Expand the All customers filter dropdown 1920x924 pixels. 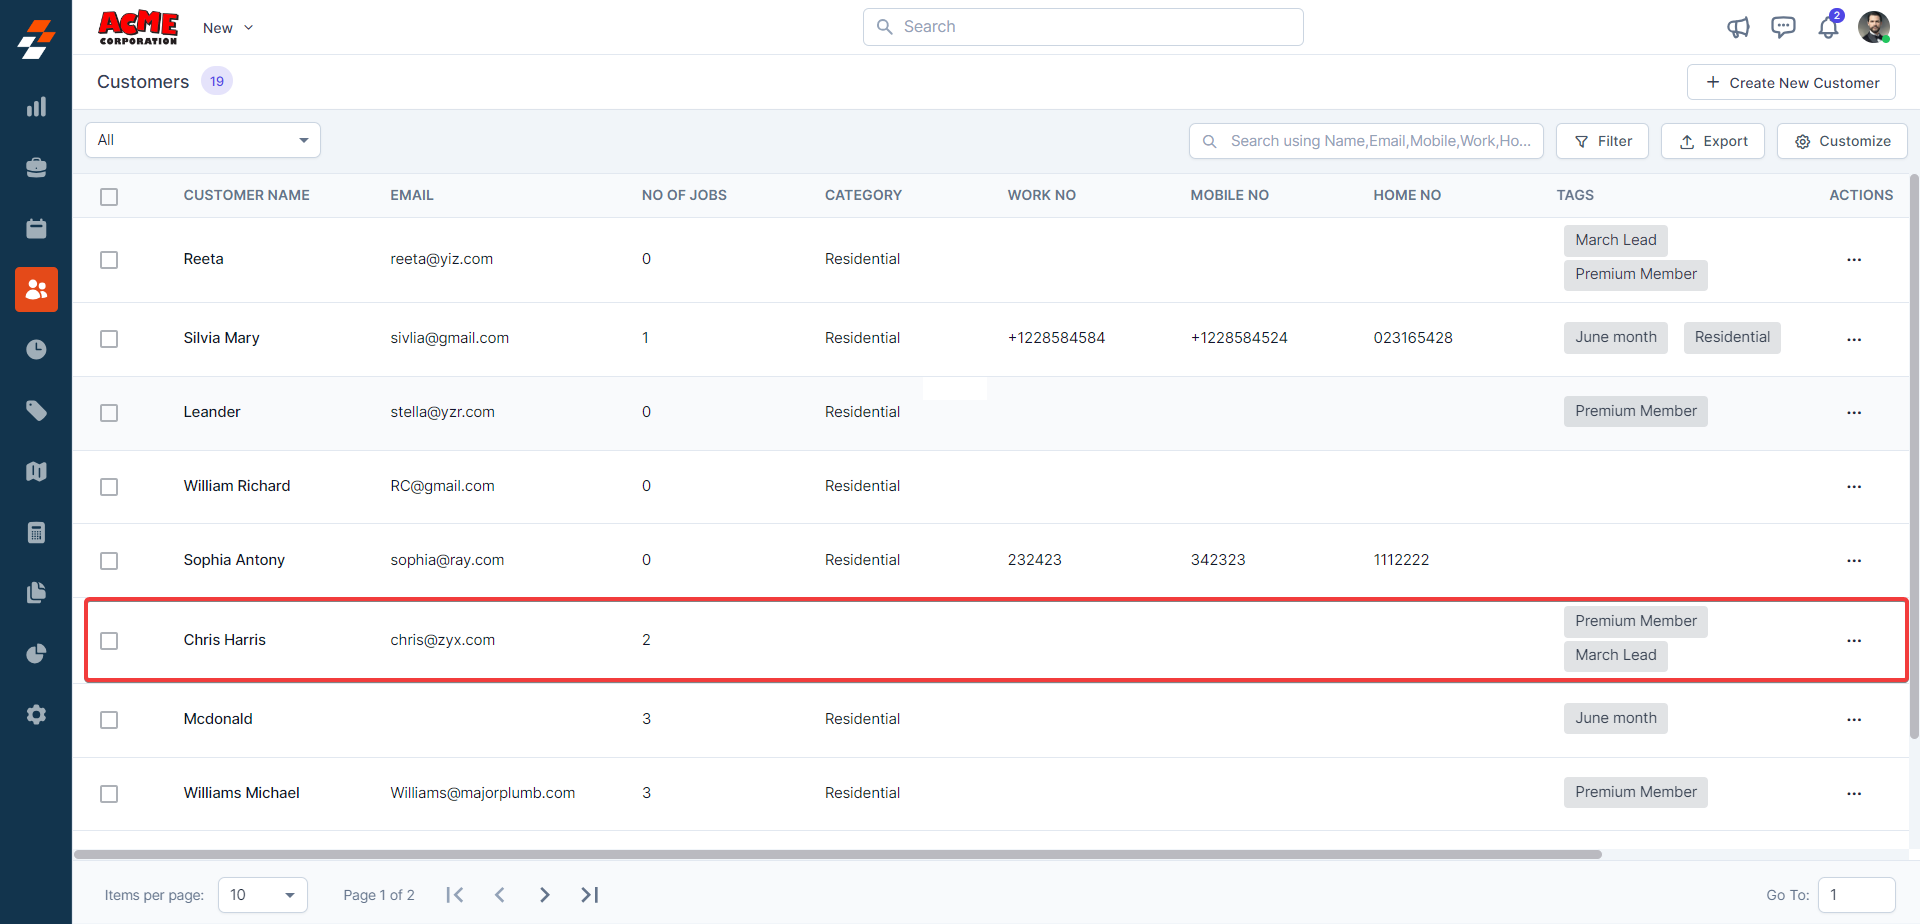tap(203, 140)
